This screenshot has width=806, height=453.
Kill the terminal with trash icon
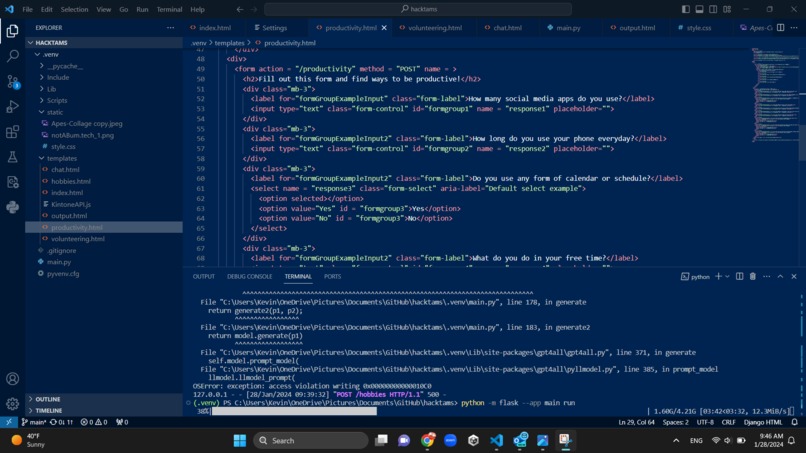coord(753,277)
